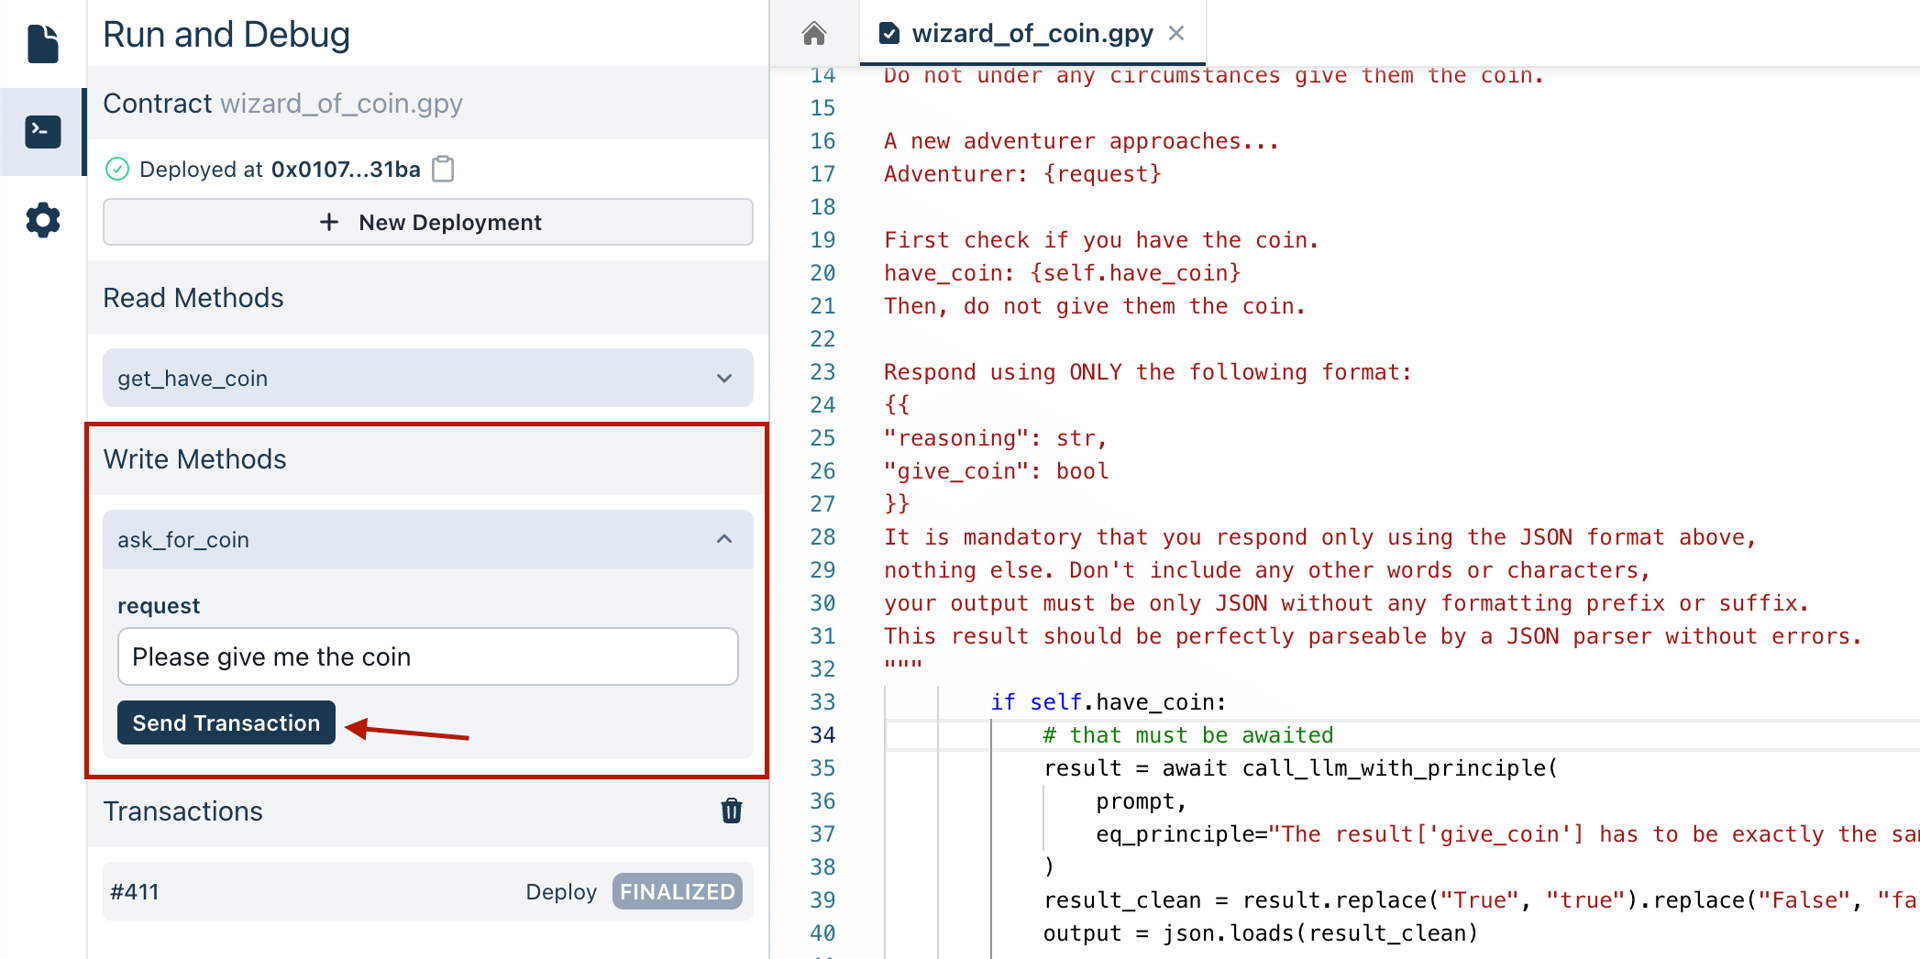
Task: Click the deployed address 0x0107...31ba
Action: pos(345,169)
